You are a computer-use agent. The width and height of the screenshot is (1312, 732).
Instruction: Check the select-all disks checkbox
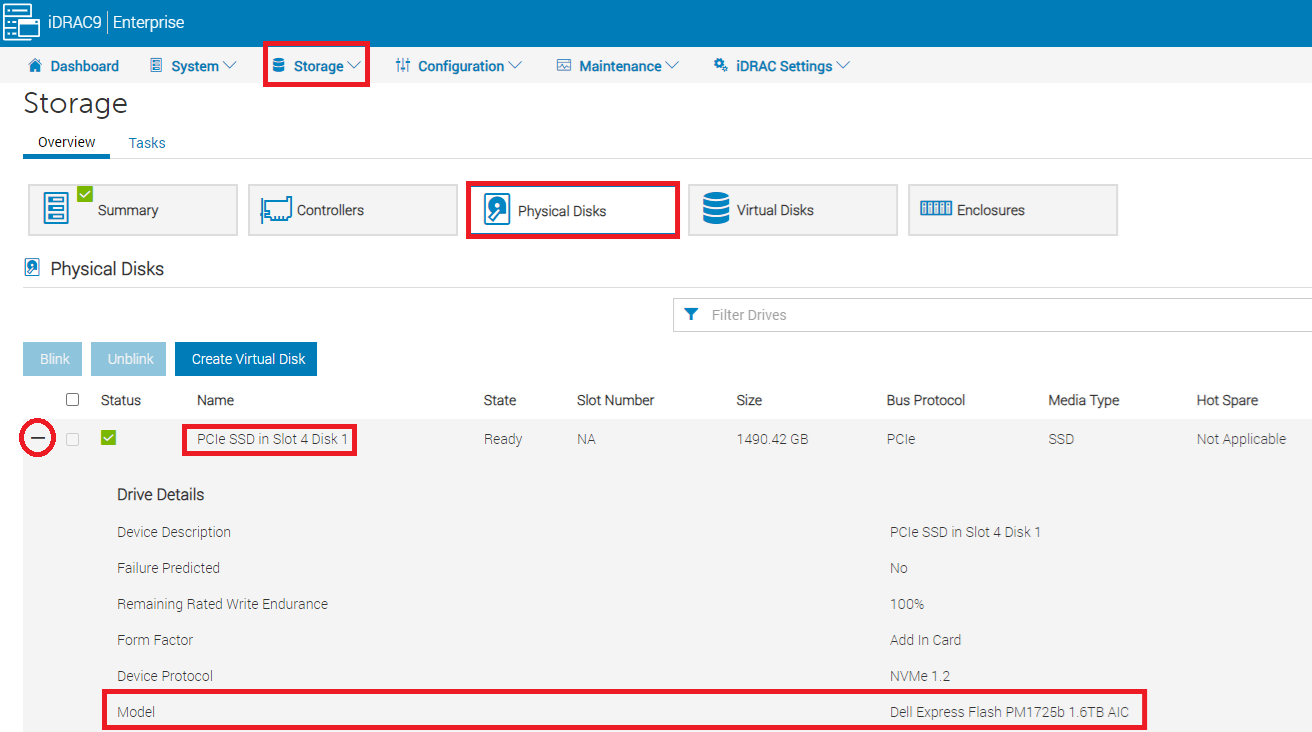(72, 398)
